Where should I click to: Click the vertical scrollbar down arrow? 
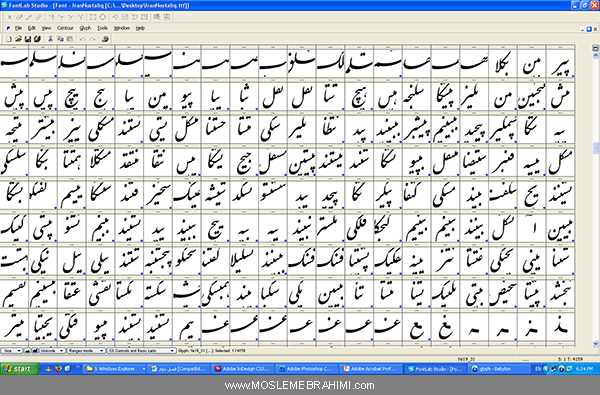tap(595, 344)
